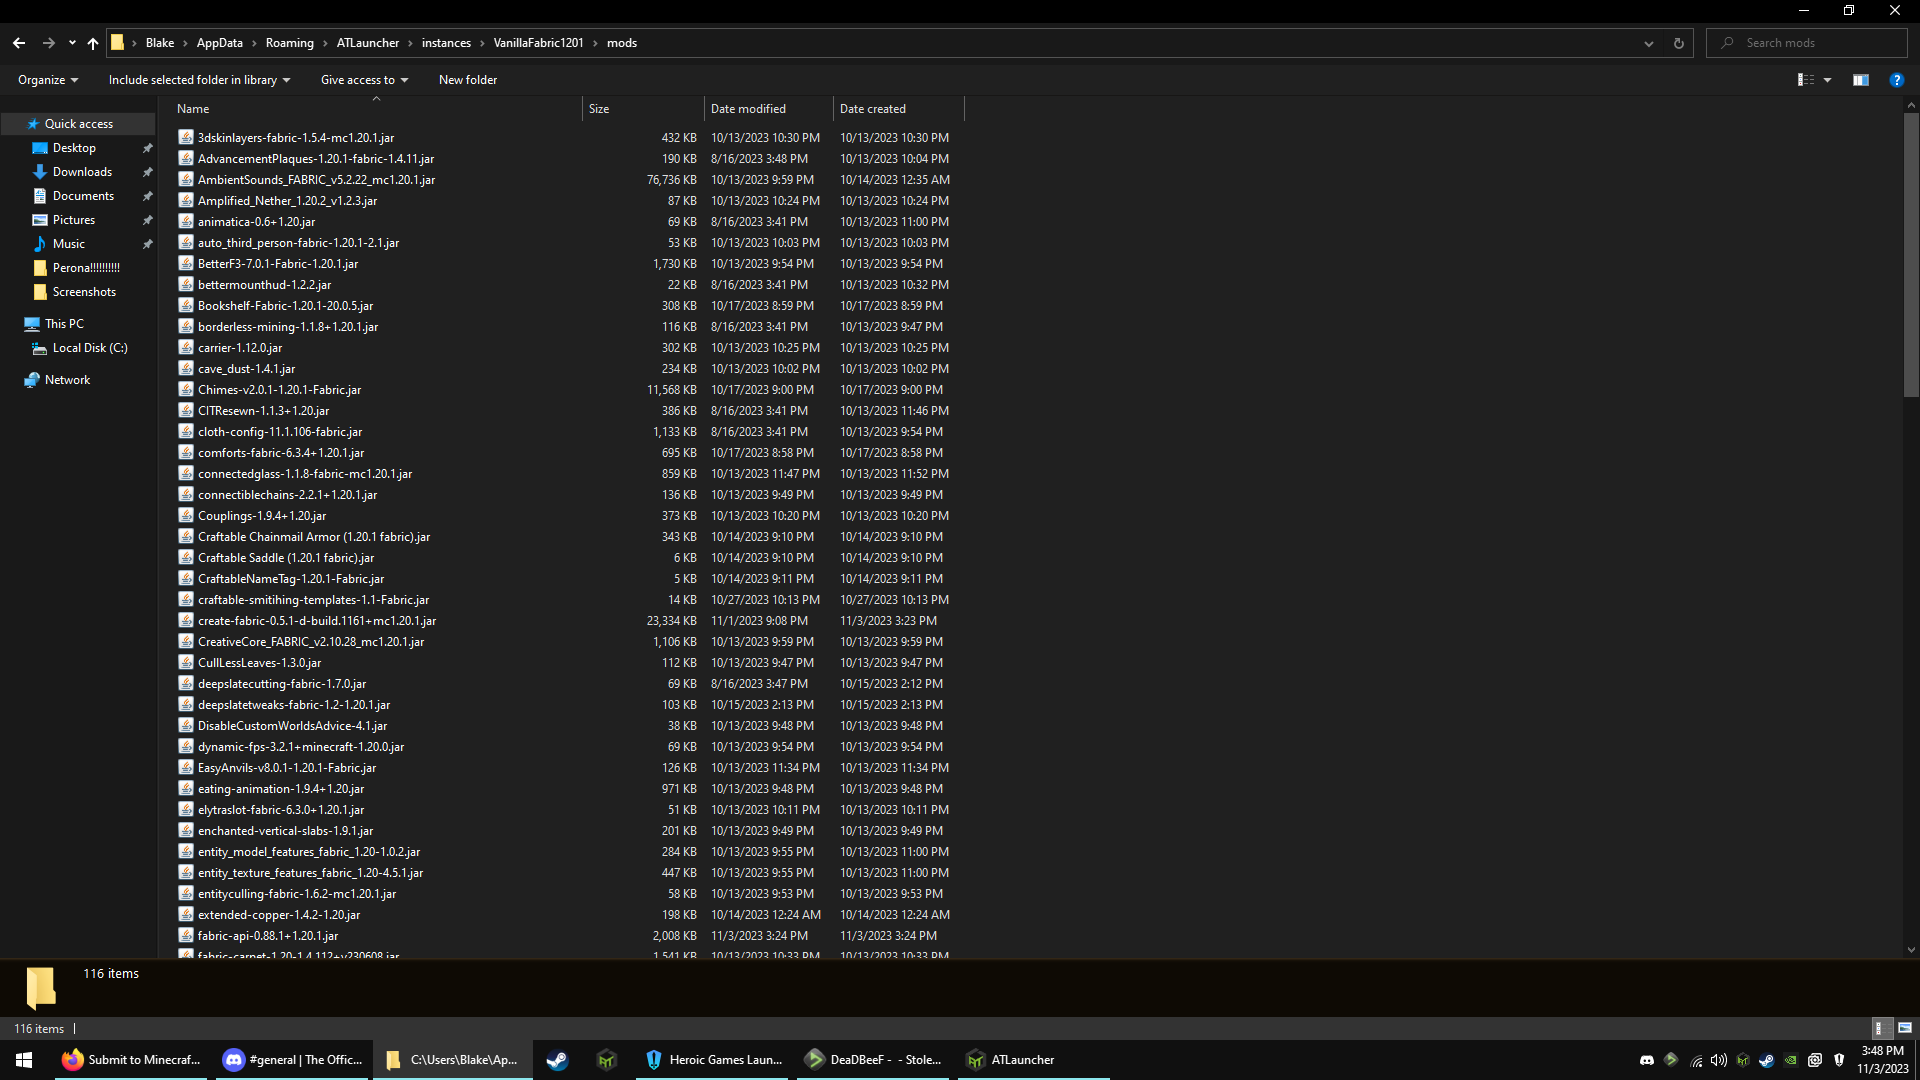Switch to details view in status bar
The height and width of the screenshot is (1080, 1920).
1880,1028
